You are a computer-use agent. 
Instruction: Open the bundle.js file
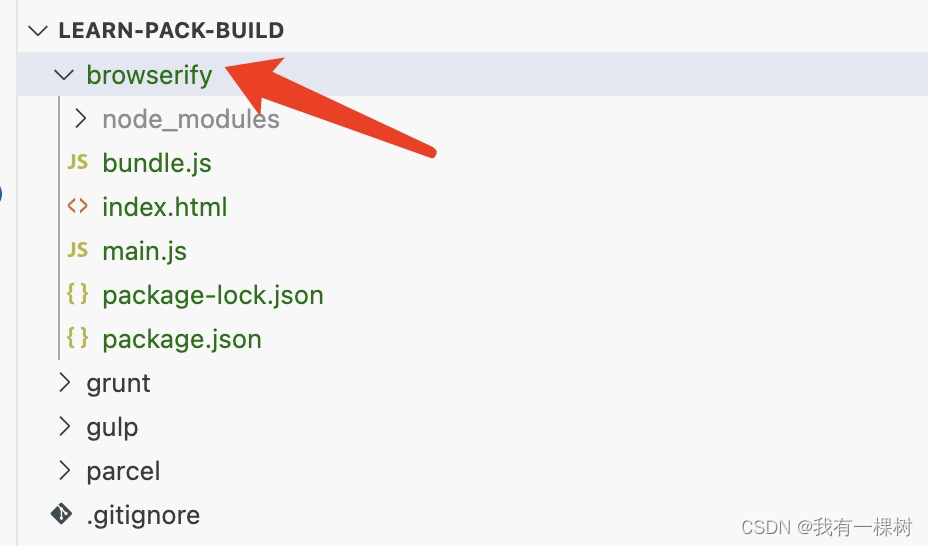coord(157,163)
